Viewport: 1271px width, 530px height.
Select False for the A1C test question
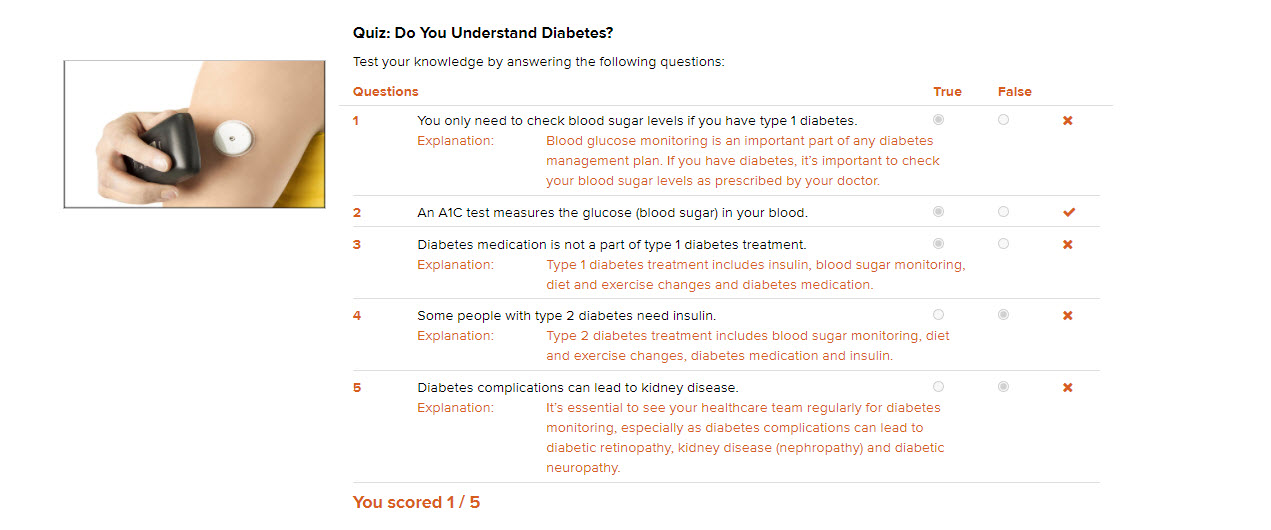click(x=1003, y=212)
